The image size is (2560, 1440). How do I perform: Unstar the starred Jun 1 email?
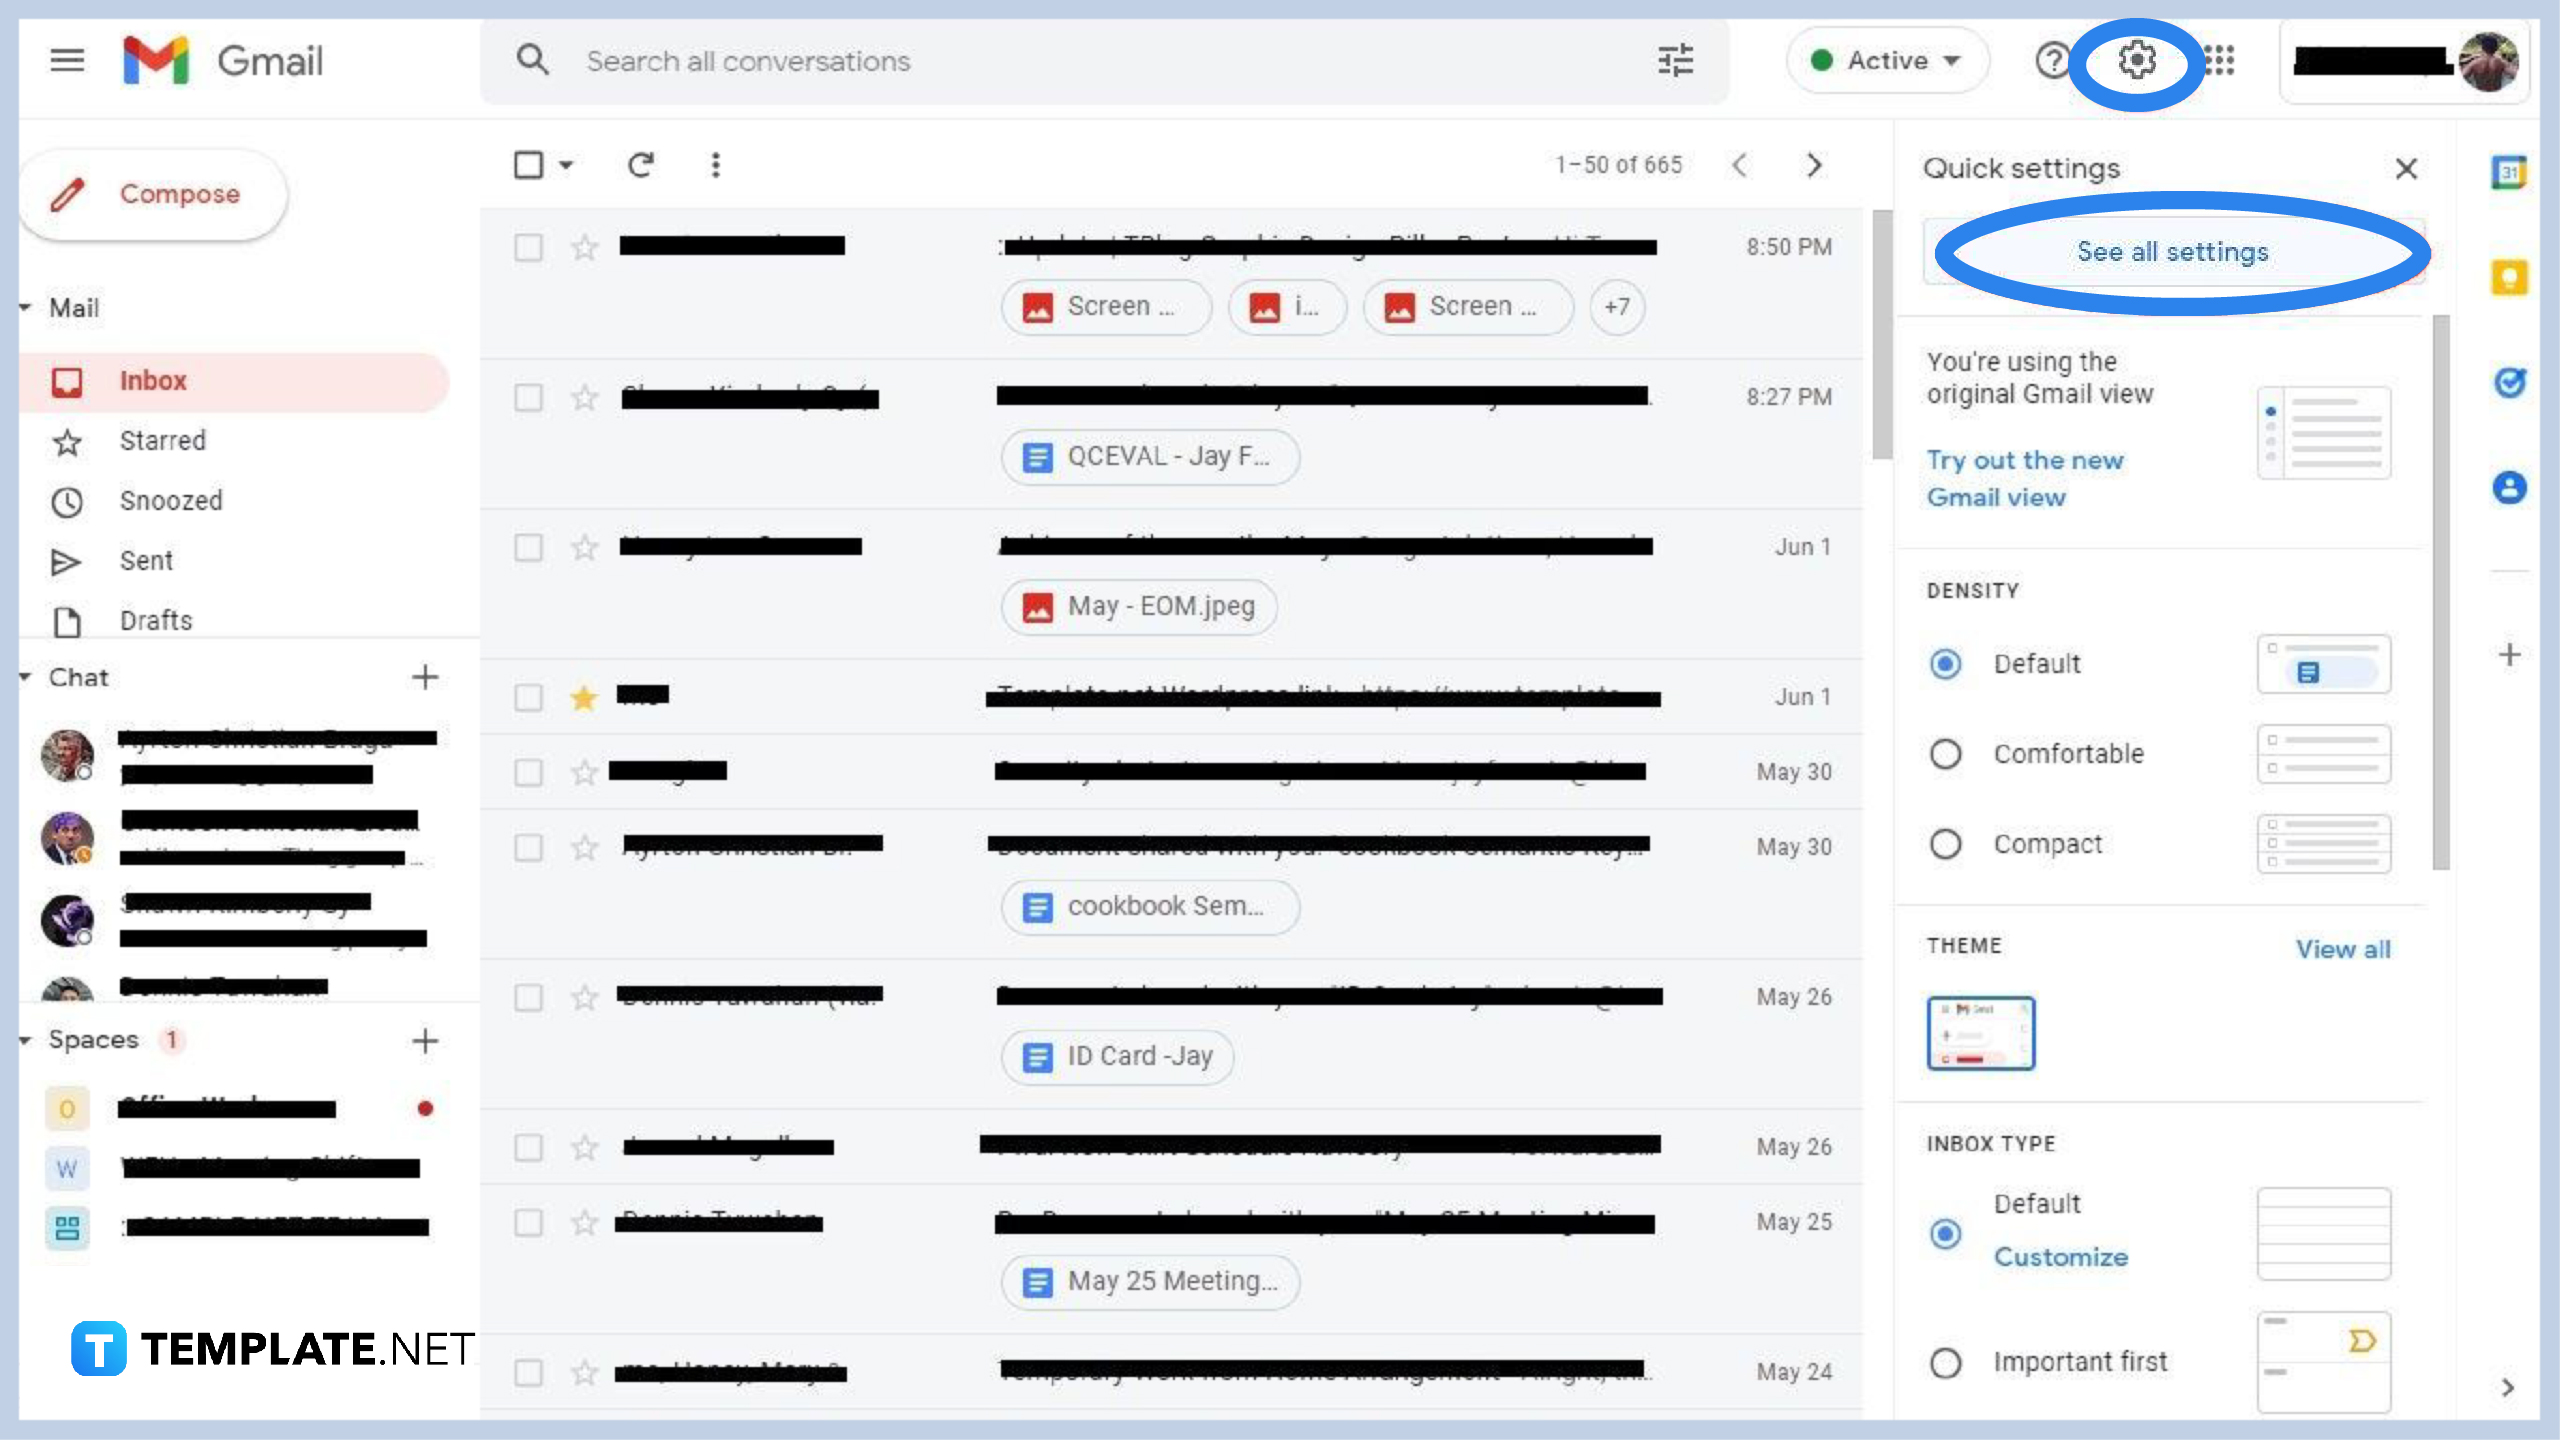click(x=583, y=697)
